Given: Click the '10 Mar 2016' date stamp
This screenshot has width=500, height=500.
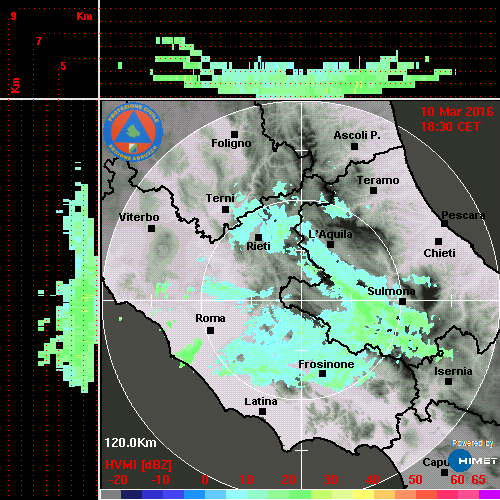Looking at the screenshot, I should click(457, 112).
